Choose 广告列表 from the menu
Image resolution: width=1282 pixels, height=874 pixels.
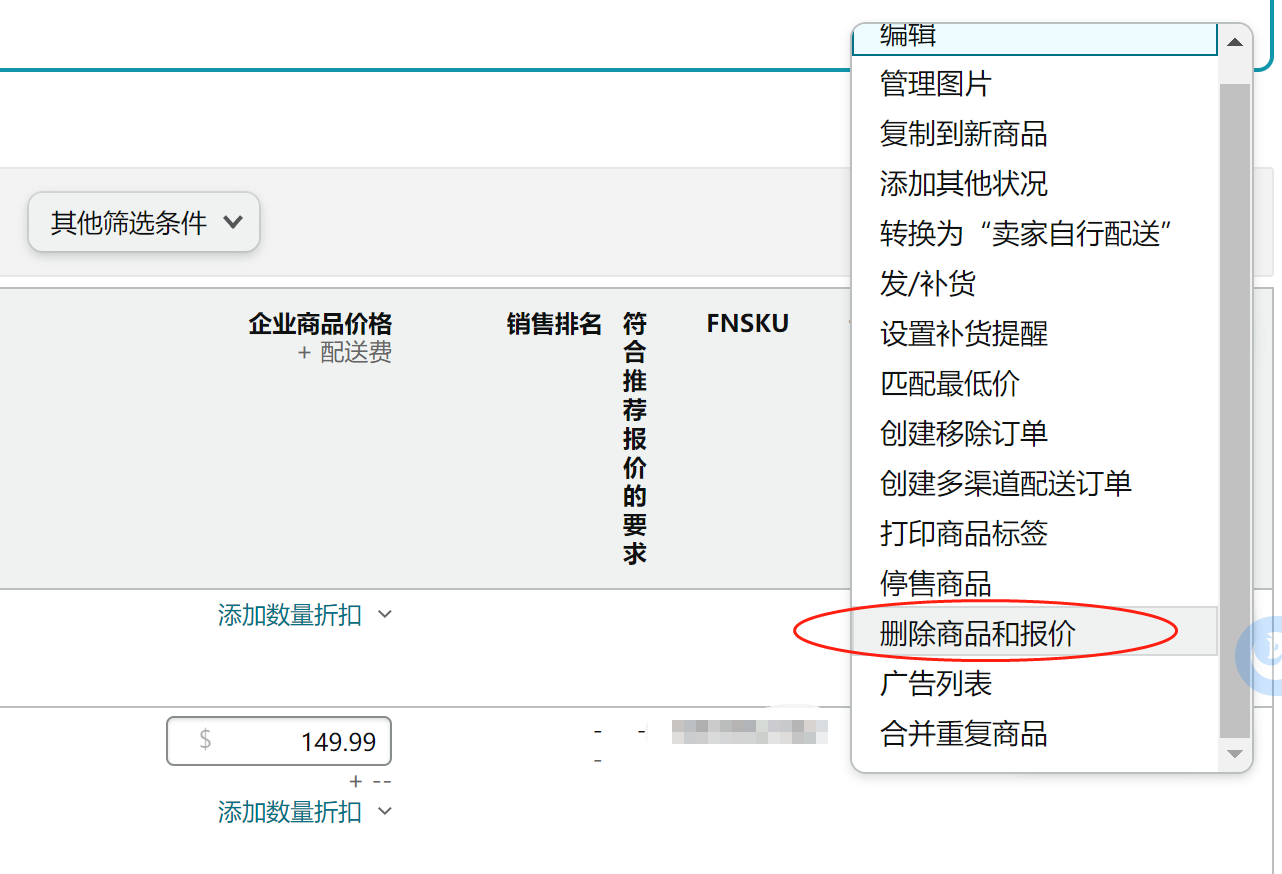point(1034,683)
